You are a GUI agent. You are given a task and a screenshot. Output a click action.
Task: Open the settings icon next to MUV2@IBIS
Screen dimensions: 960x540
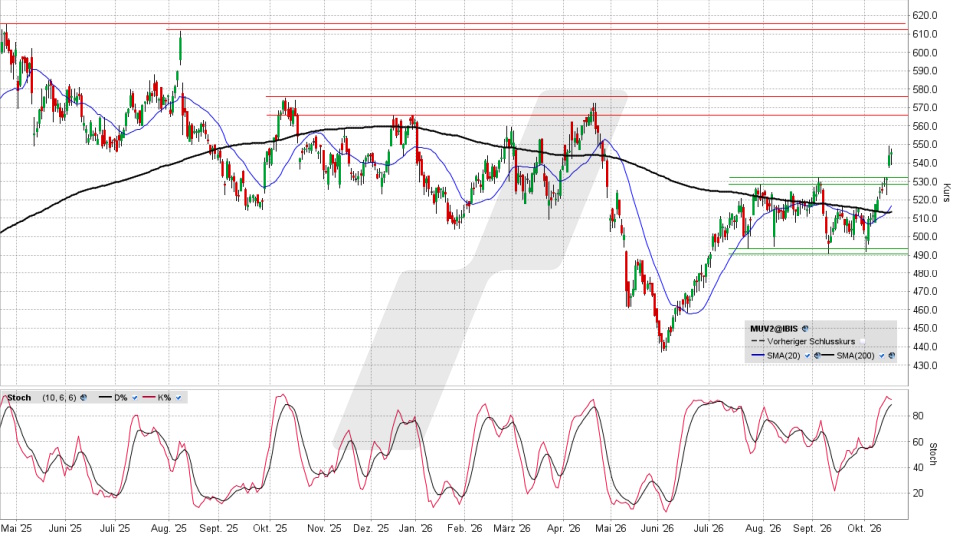coord(805,329)
